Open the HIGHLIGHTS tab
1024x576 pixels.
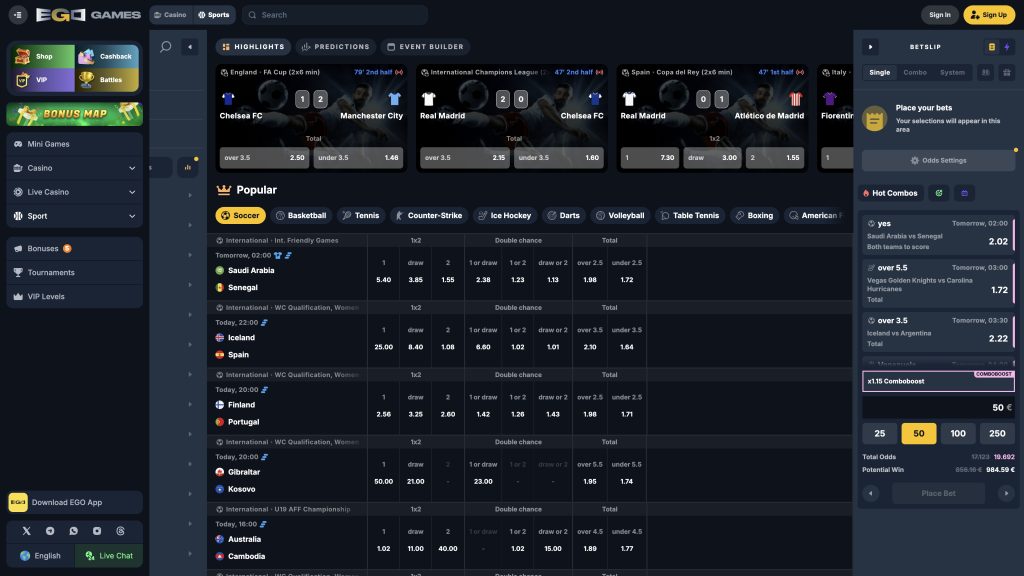[253, 47]
